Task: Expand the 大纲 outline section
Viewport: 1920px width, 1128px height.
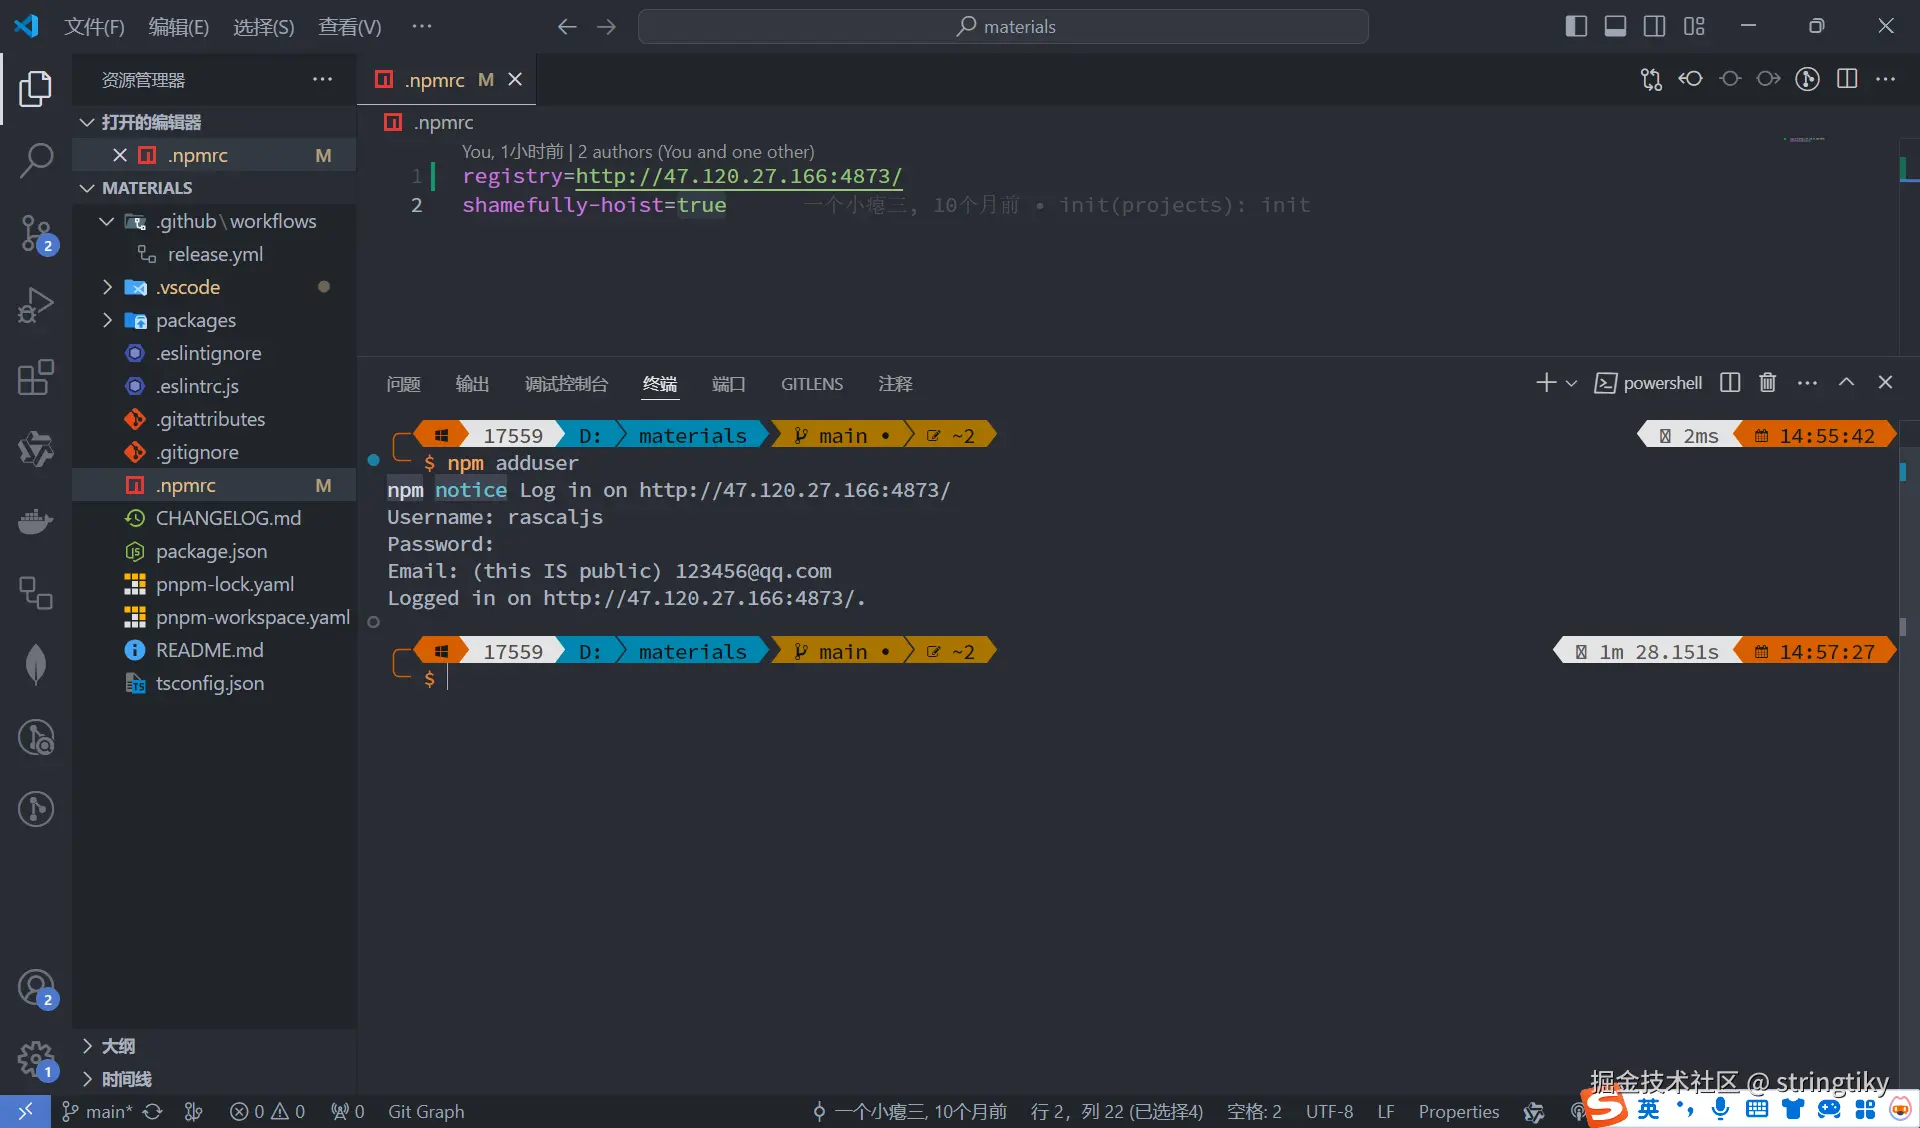Action: pos(118,1046)
